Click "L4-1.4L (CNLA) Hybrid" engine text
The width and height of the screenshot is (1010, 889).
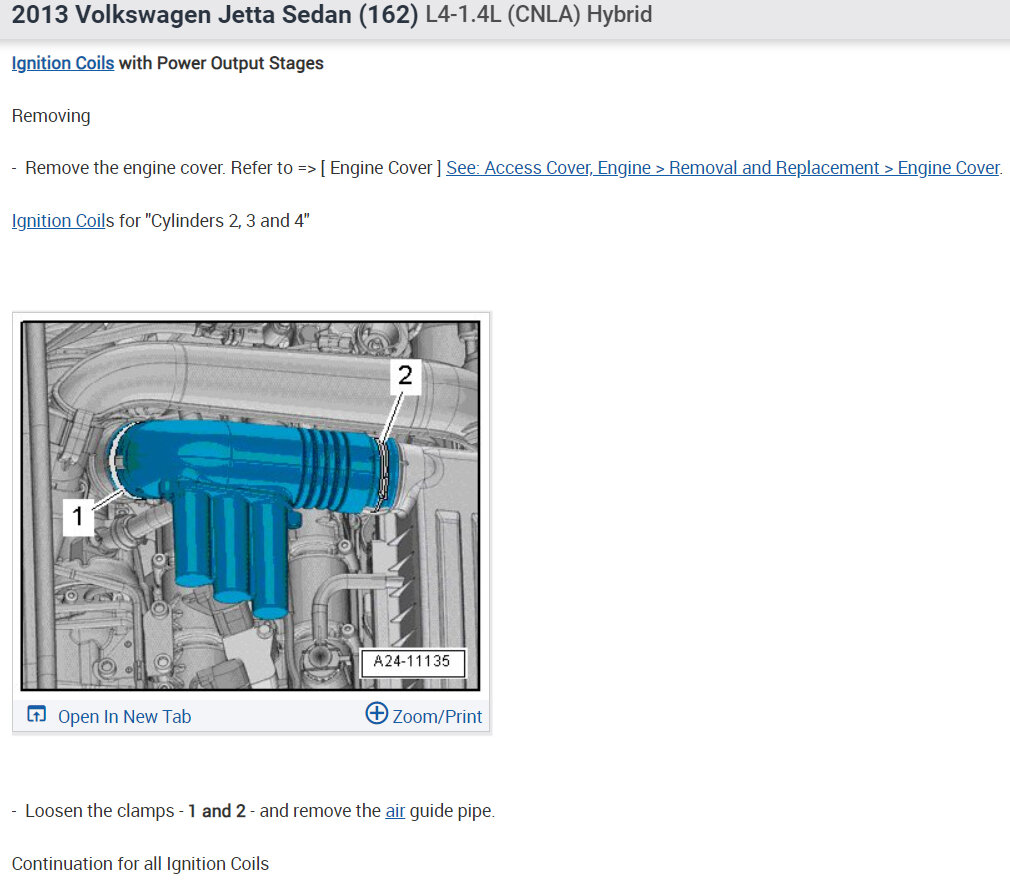tap(538, 14)
